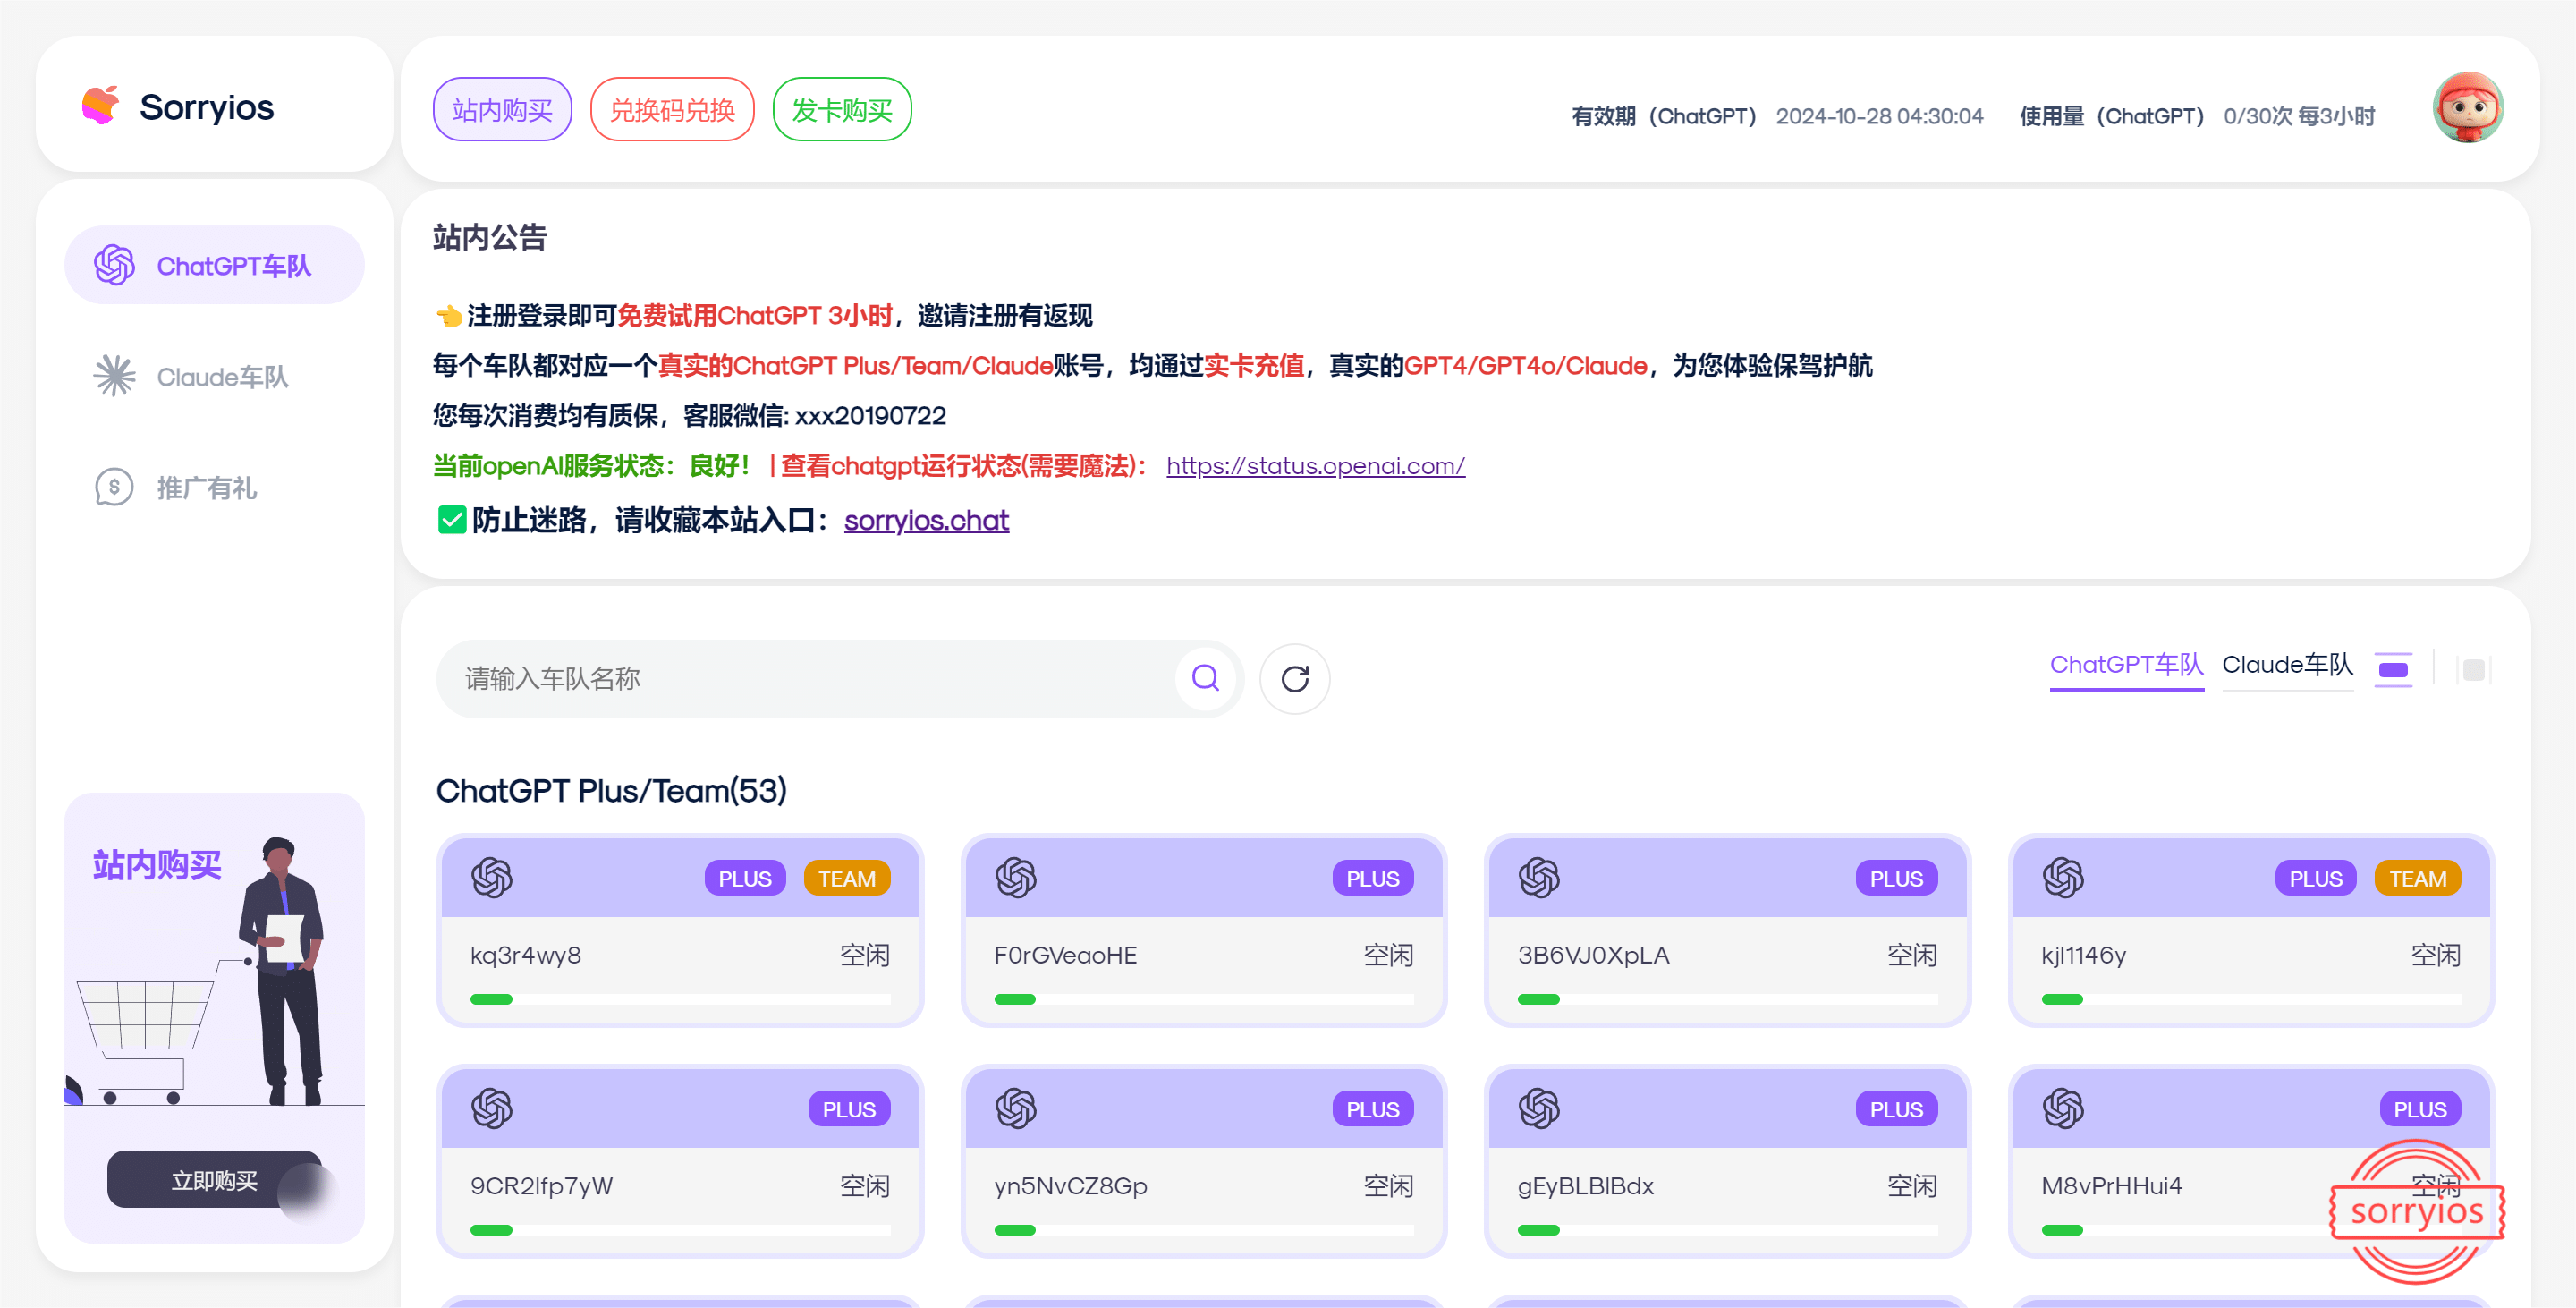This screenshot has width=2576, height=1308.
Task: Select the ChatGPT车队 tab above list
Action: pos(2126,665)
